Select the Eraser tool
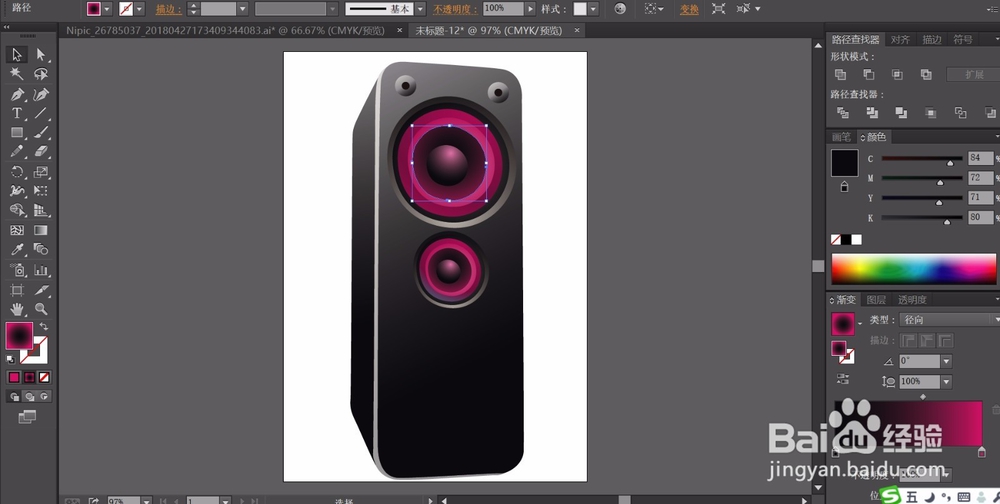 (x=41, y=152)
